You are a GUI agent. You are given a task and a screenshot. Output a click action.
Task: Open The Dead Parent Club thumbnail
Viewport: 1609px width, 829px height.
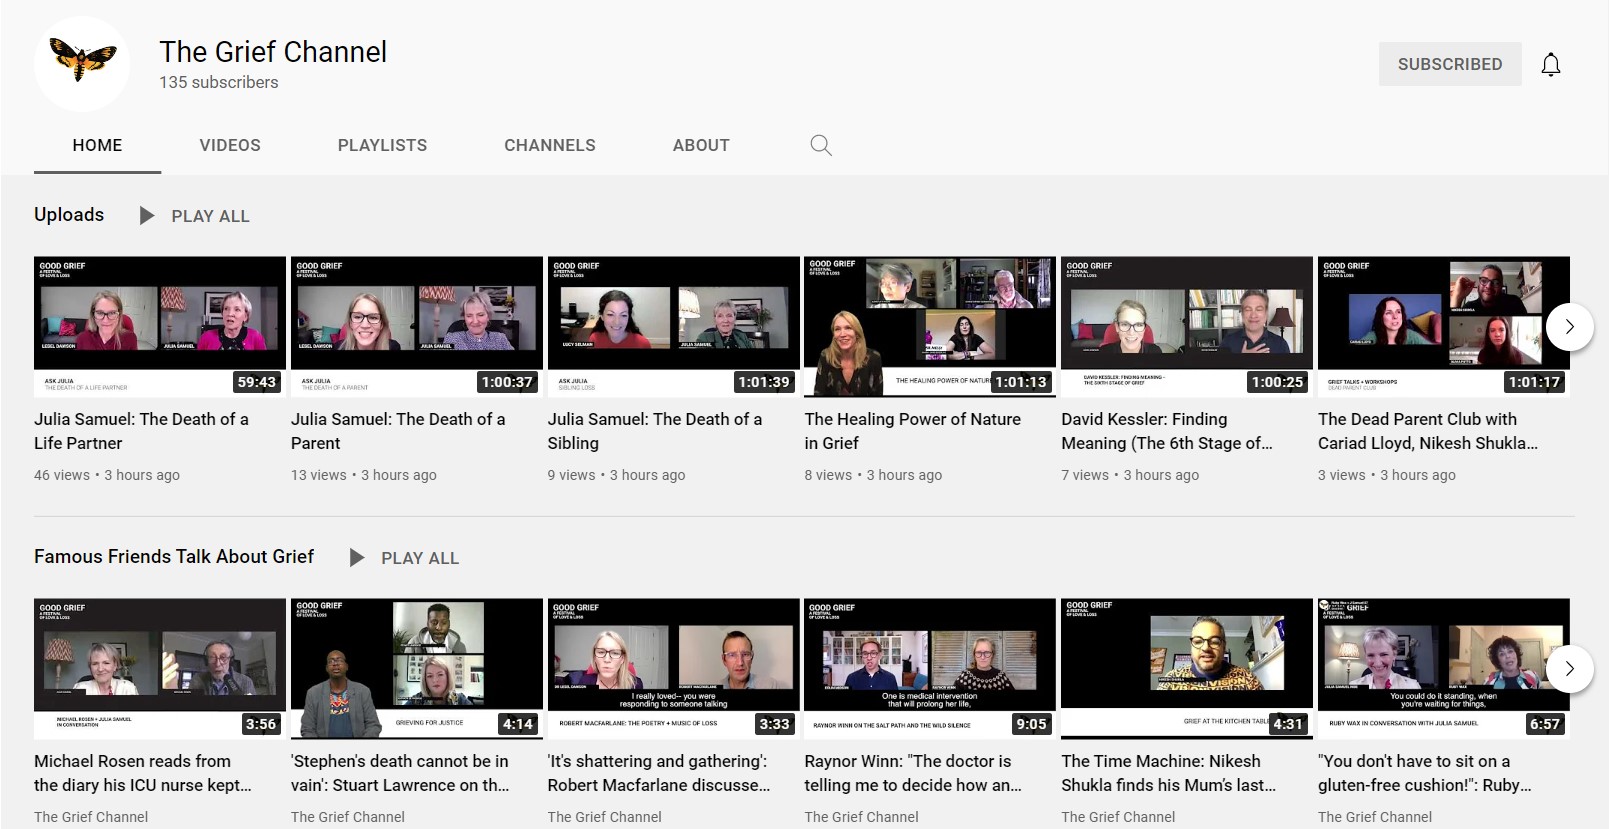[x=1444, y=327]
